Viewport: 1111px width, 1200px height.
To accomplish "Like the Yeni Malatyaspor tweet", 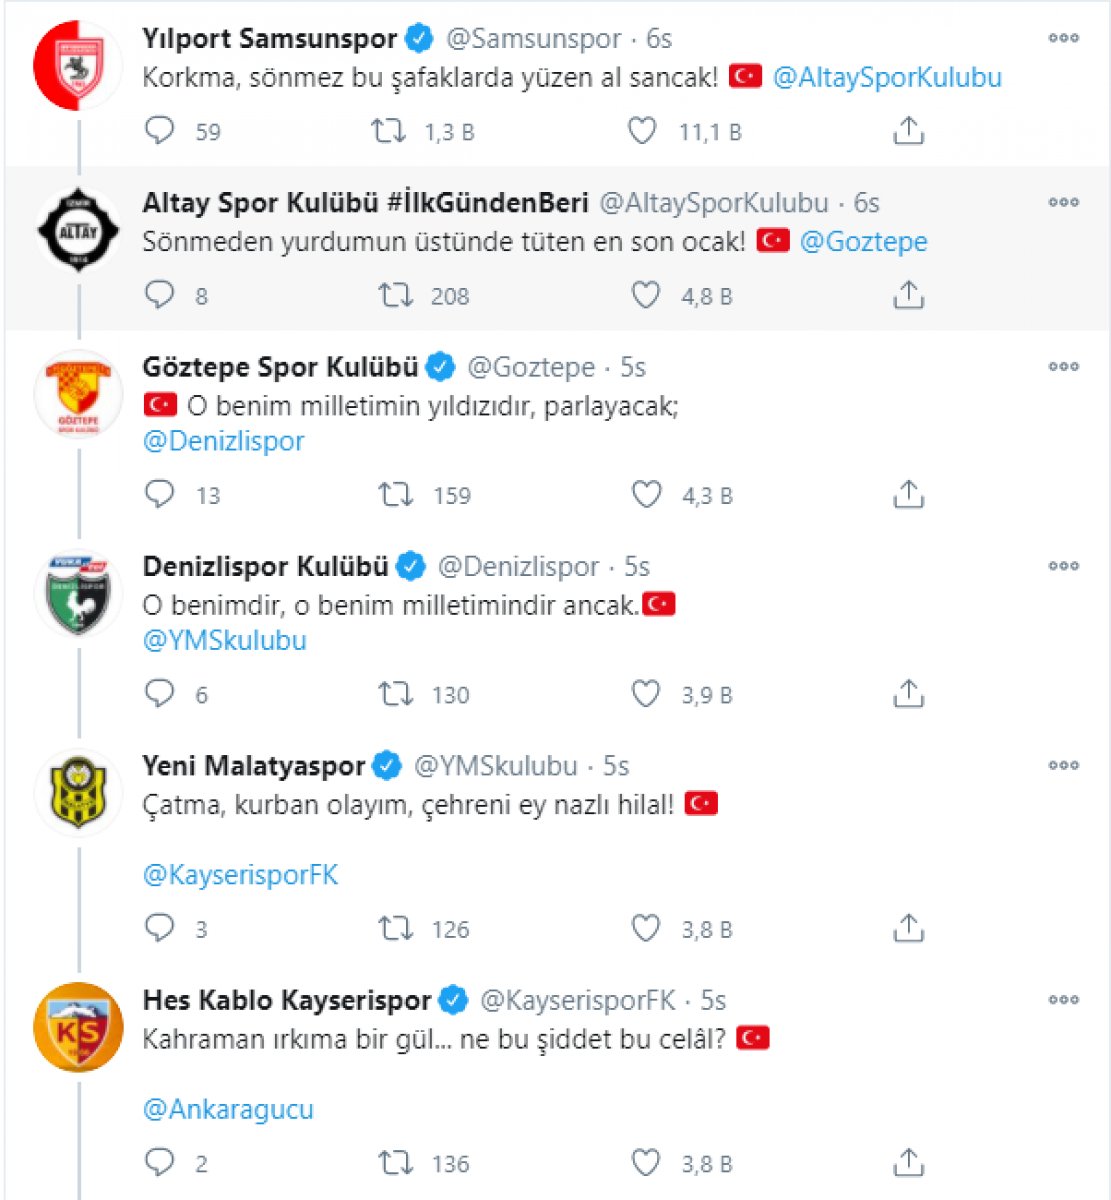I will click(x=647, y=928).
